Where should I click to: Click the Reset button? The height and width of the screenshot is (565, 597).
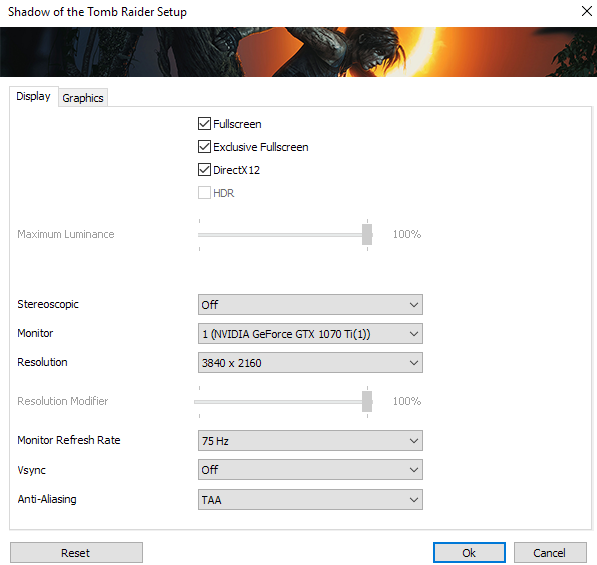76,553
